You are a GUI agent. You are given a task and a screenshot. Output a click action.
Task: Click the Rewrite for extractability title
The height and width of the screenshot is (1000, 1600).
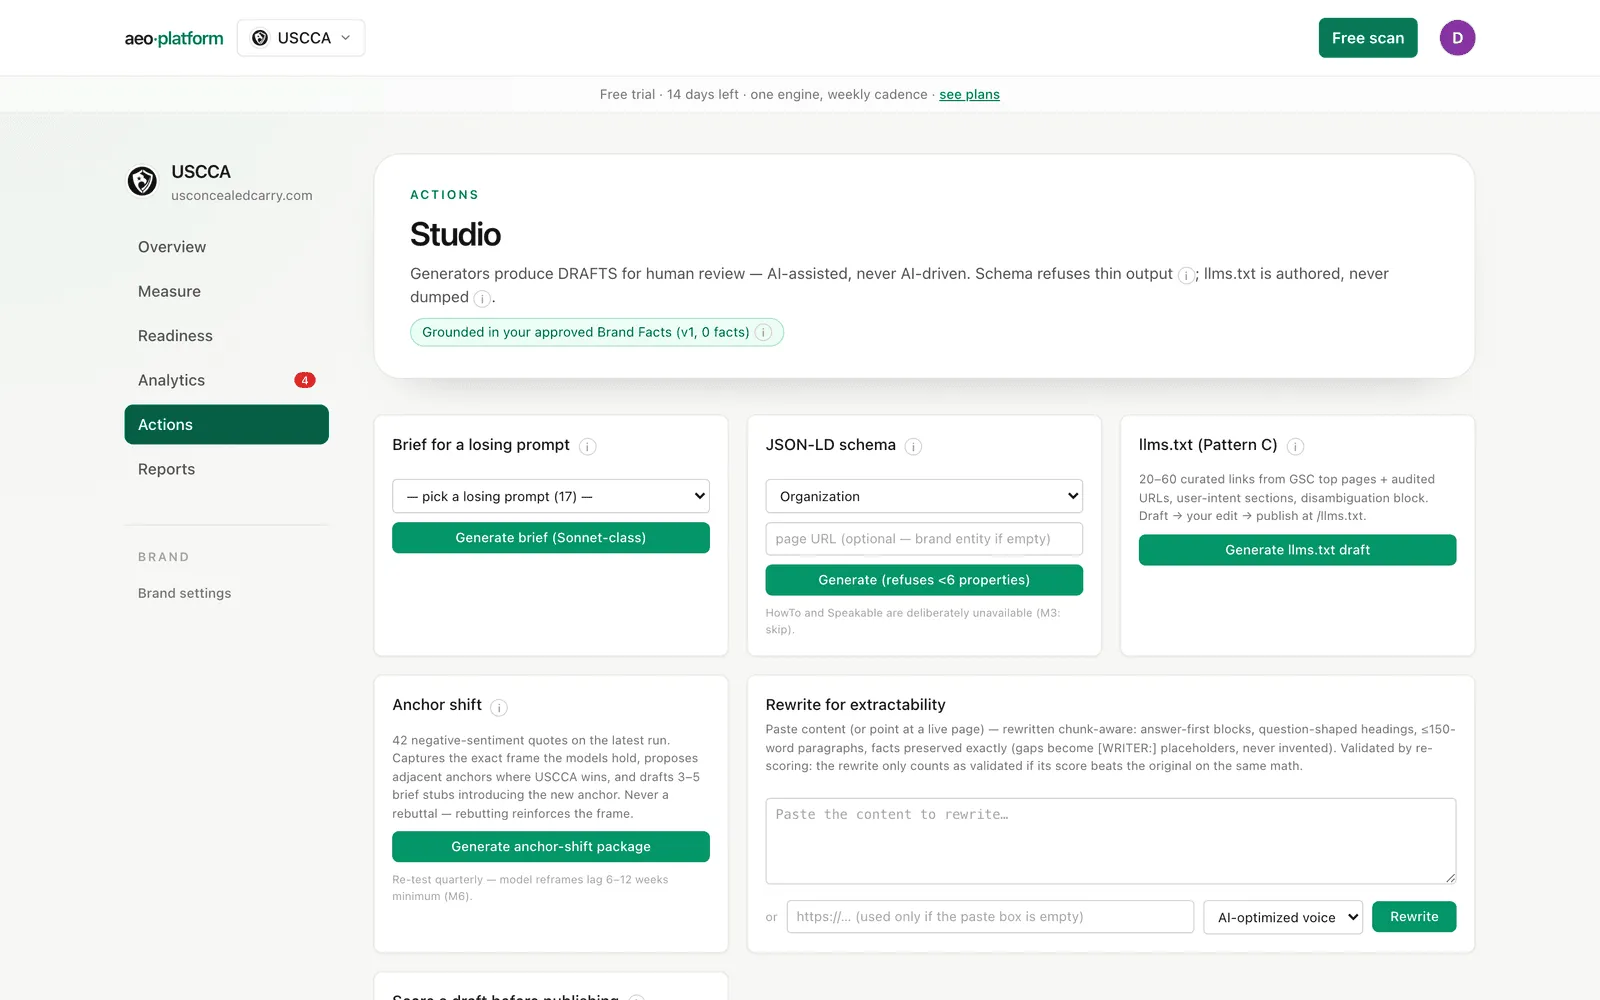pos(855,705)
